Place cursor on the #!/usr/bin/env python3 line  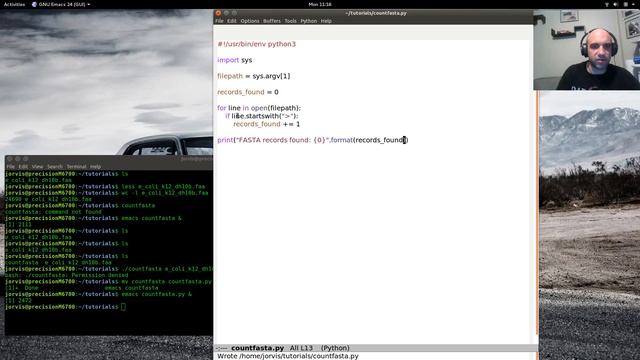pyautogui.click(x=257, y=44)
